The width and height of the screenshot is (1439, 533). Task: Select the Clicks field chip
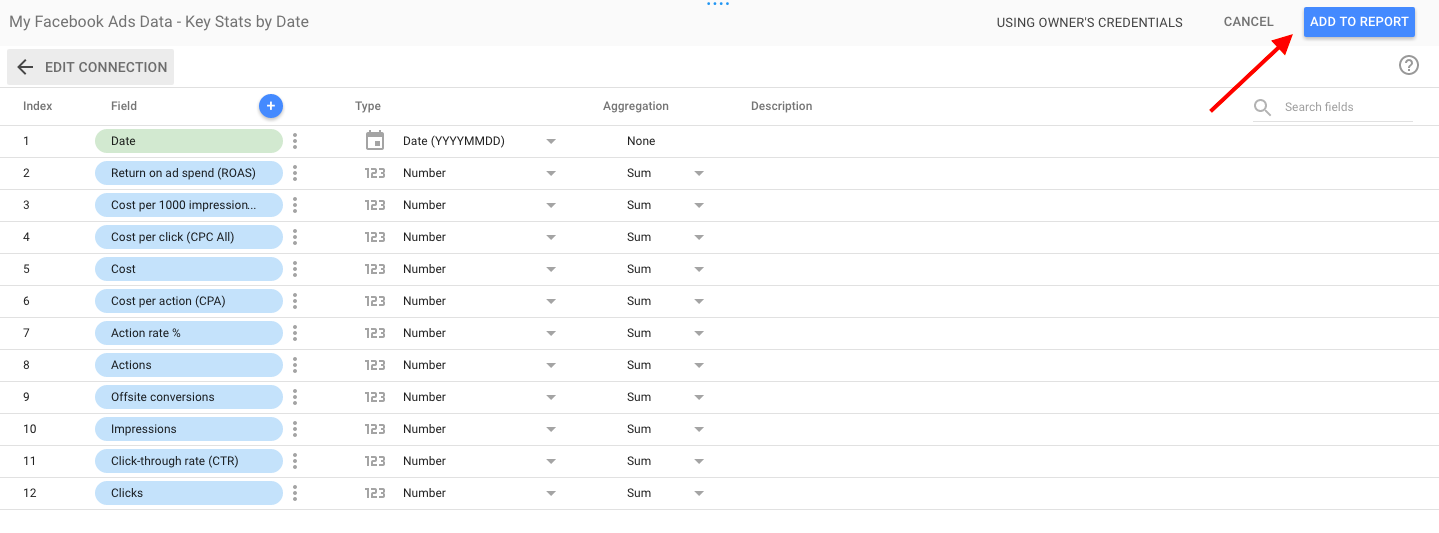click(189, 493)
